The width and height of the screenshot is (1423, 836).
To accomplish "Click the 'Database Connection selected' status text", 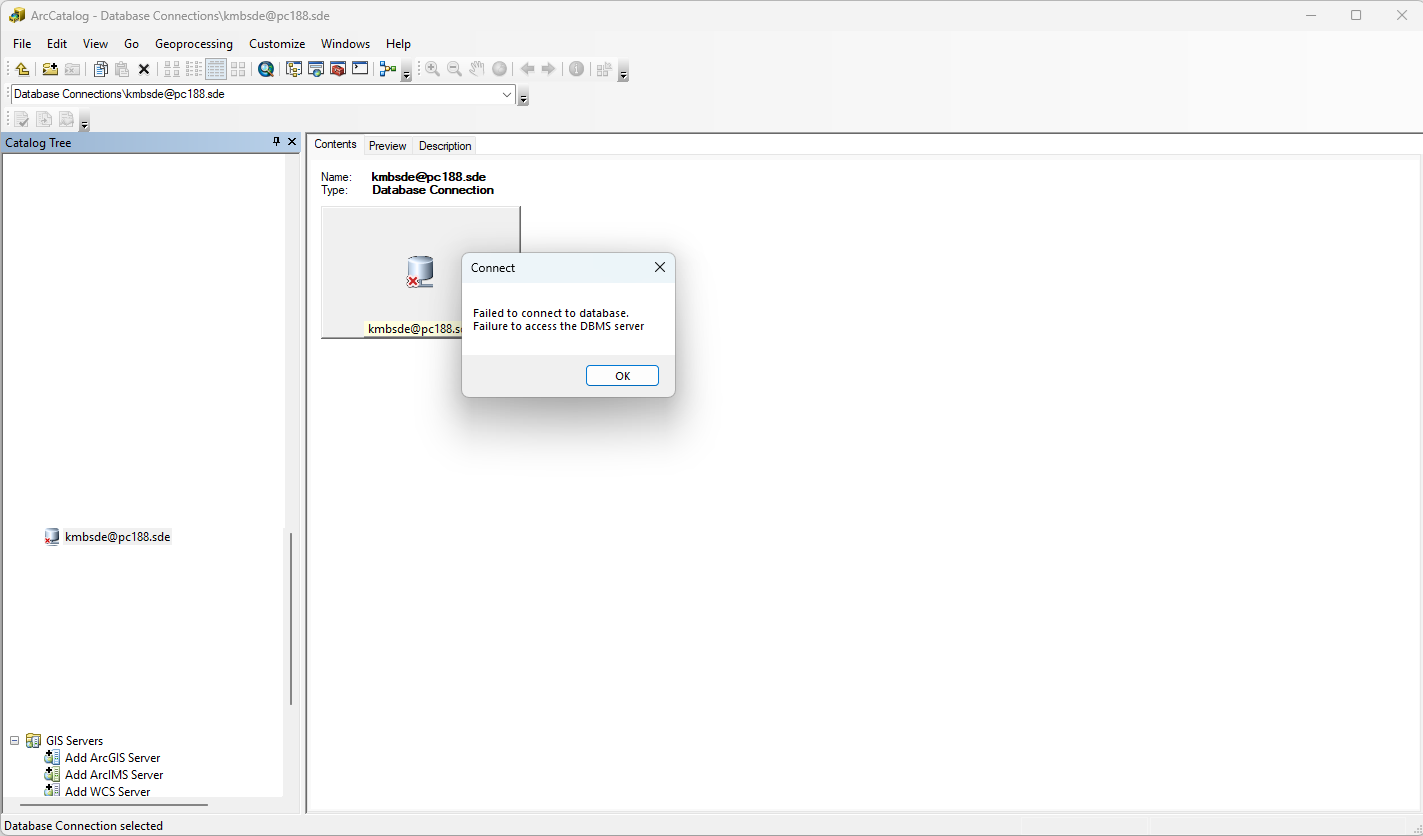I will [84, 826].
